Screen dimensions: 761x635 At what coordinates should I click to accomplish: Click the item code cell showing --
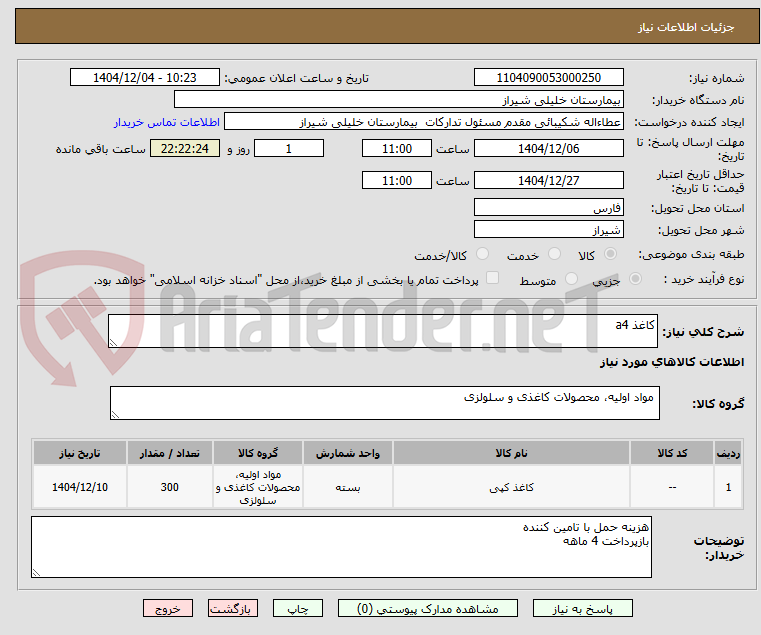[x=672, y=487]
